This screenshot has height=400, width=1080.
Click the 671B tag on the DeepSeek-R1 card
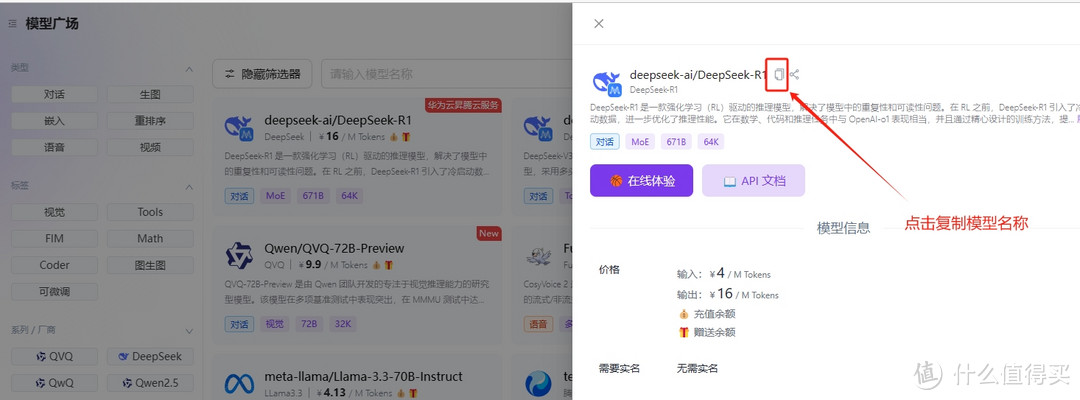pos(313,196)
